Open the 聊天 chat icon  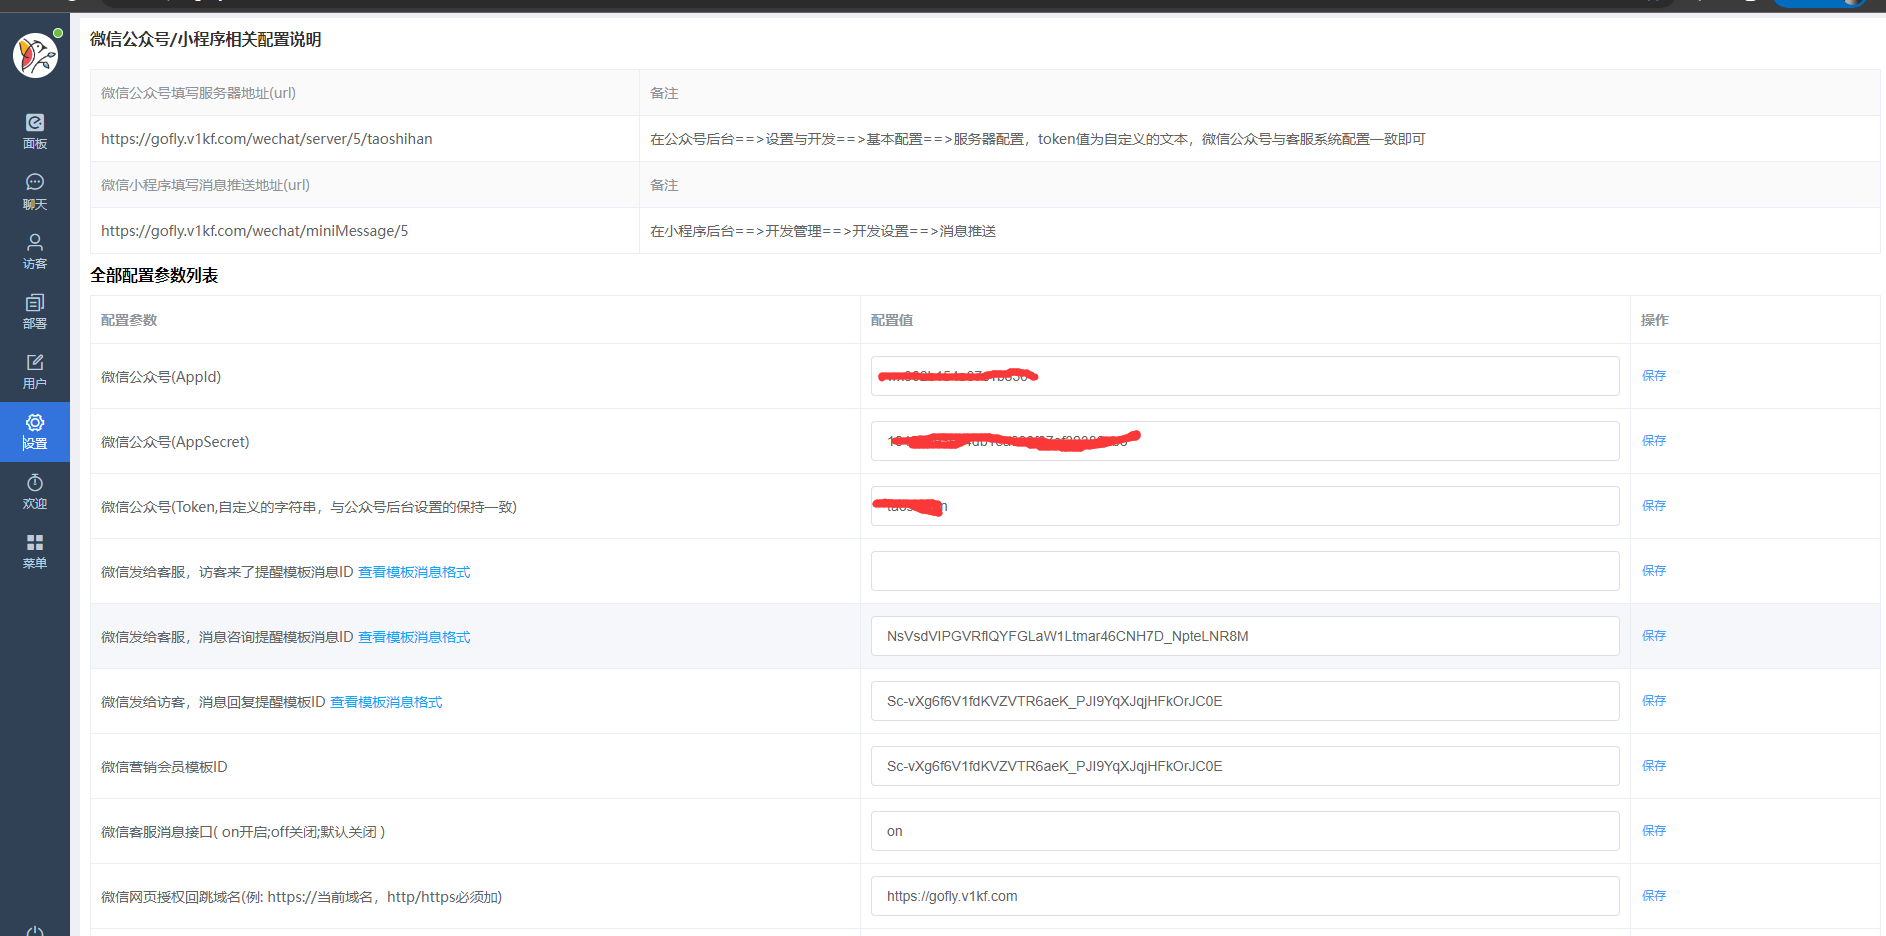pyautogui.click(x=35, y=190)
